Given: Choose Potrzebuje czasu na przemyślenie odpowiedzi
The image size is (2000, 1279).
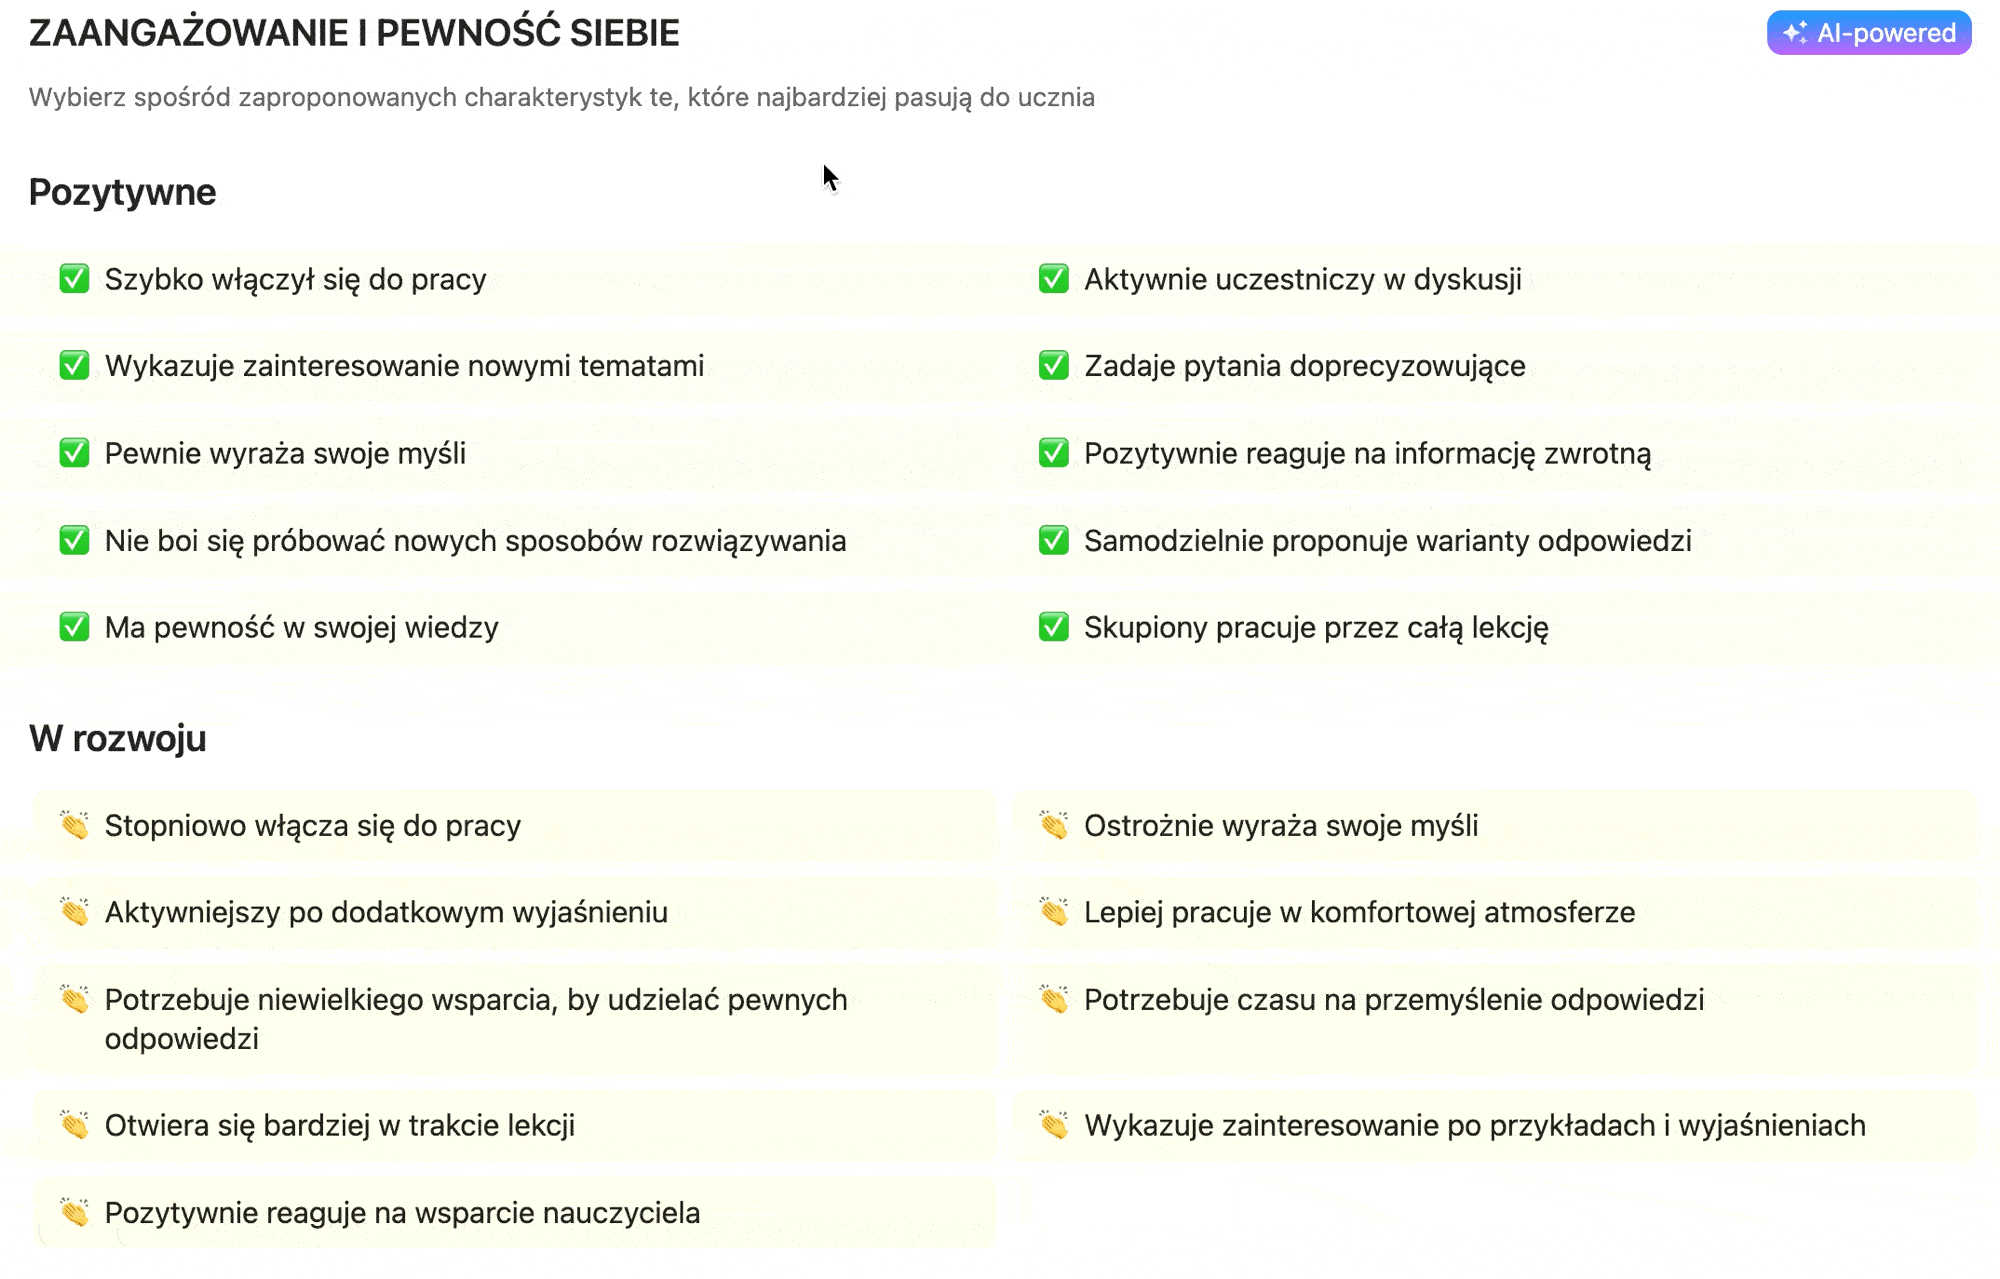Looking at the screenshot, I should [x=1497, y=1019].
